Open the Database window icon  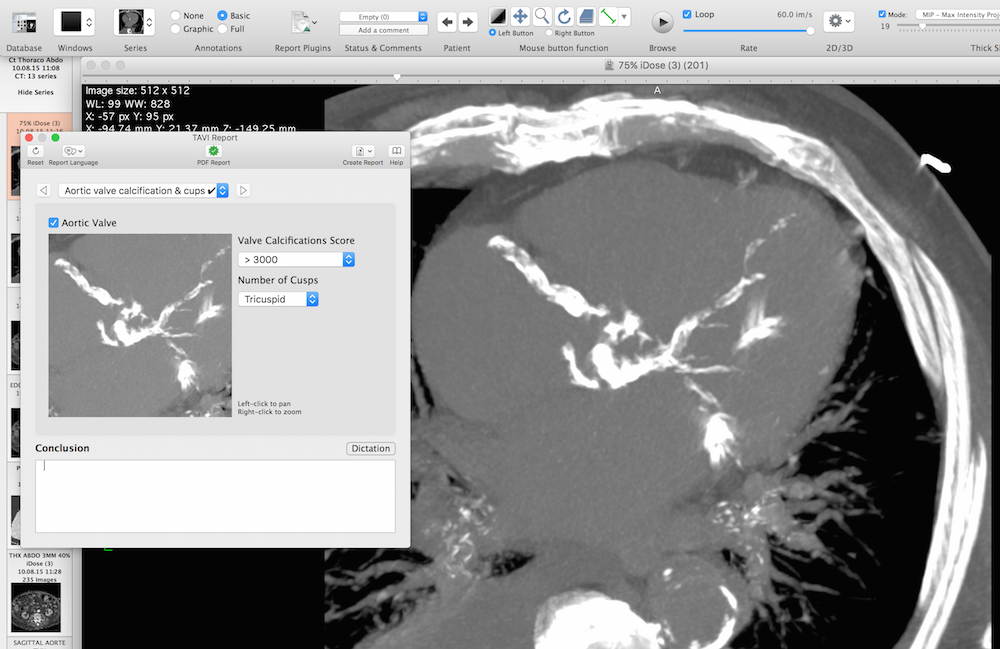coord(24,22)
